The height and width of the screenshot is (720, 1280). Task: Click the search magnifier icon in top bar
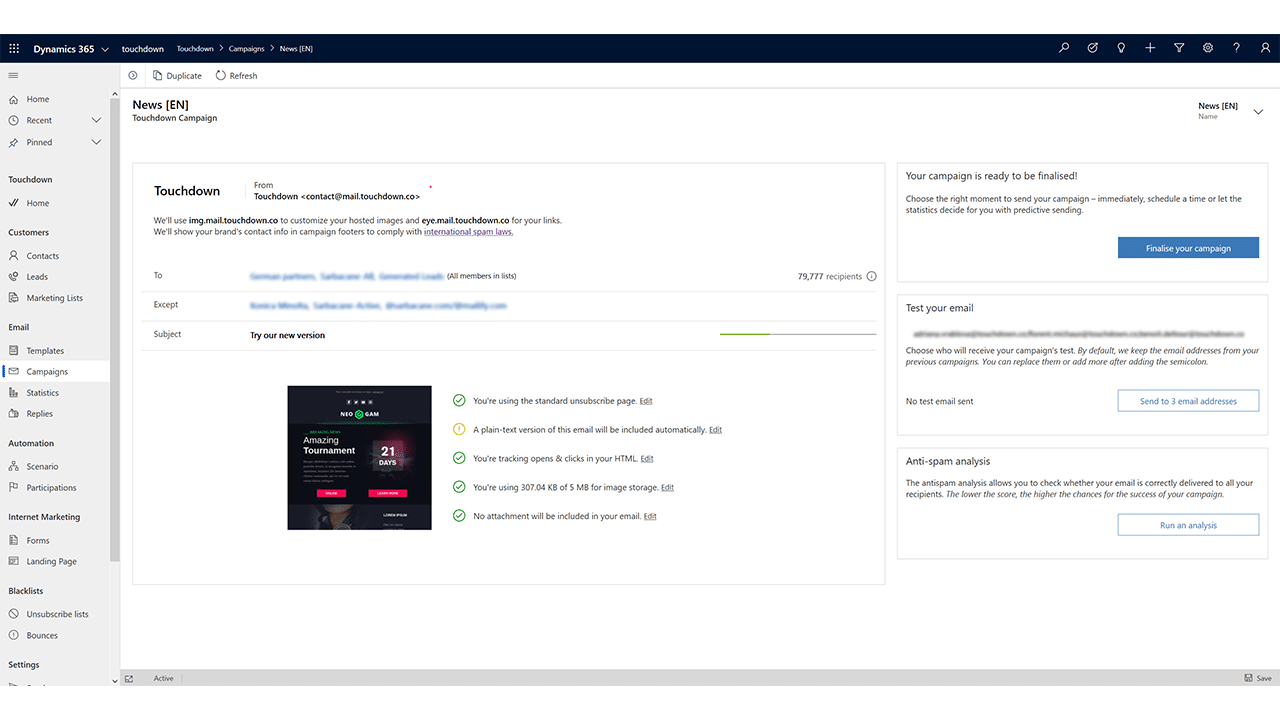(1064, 48)
